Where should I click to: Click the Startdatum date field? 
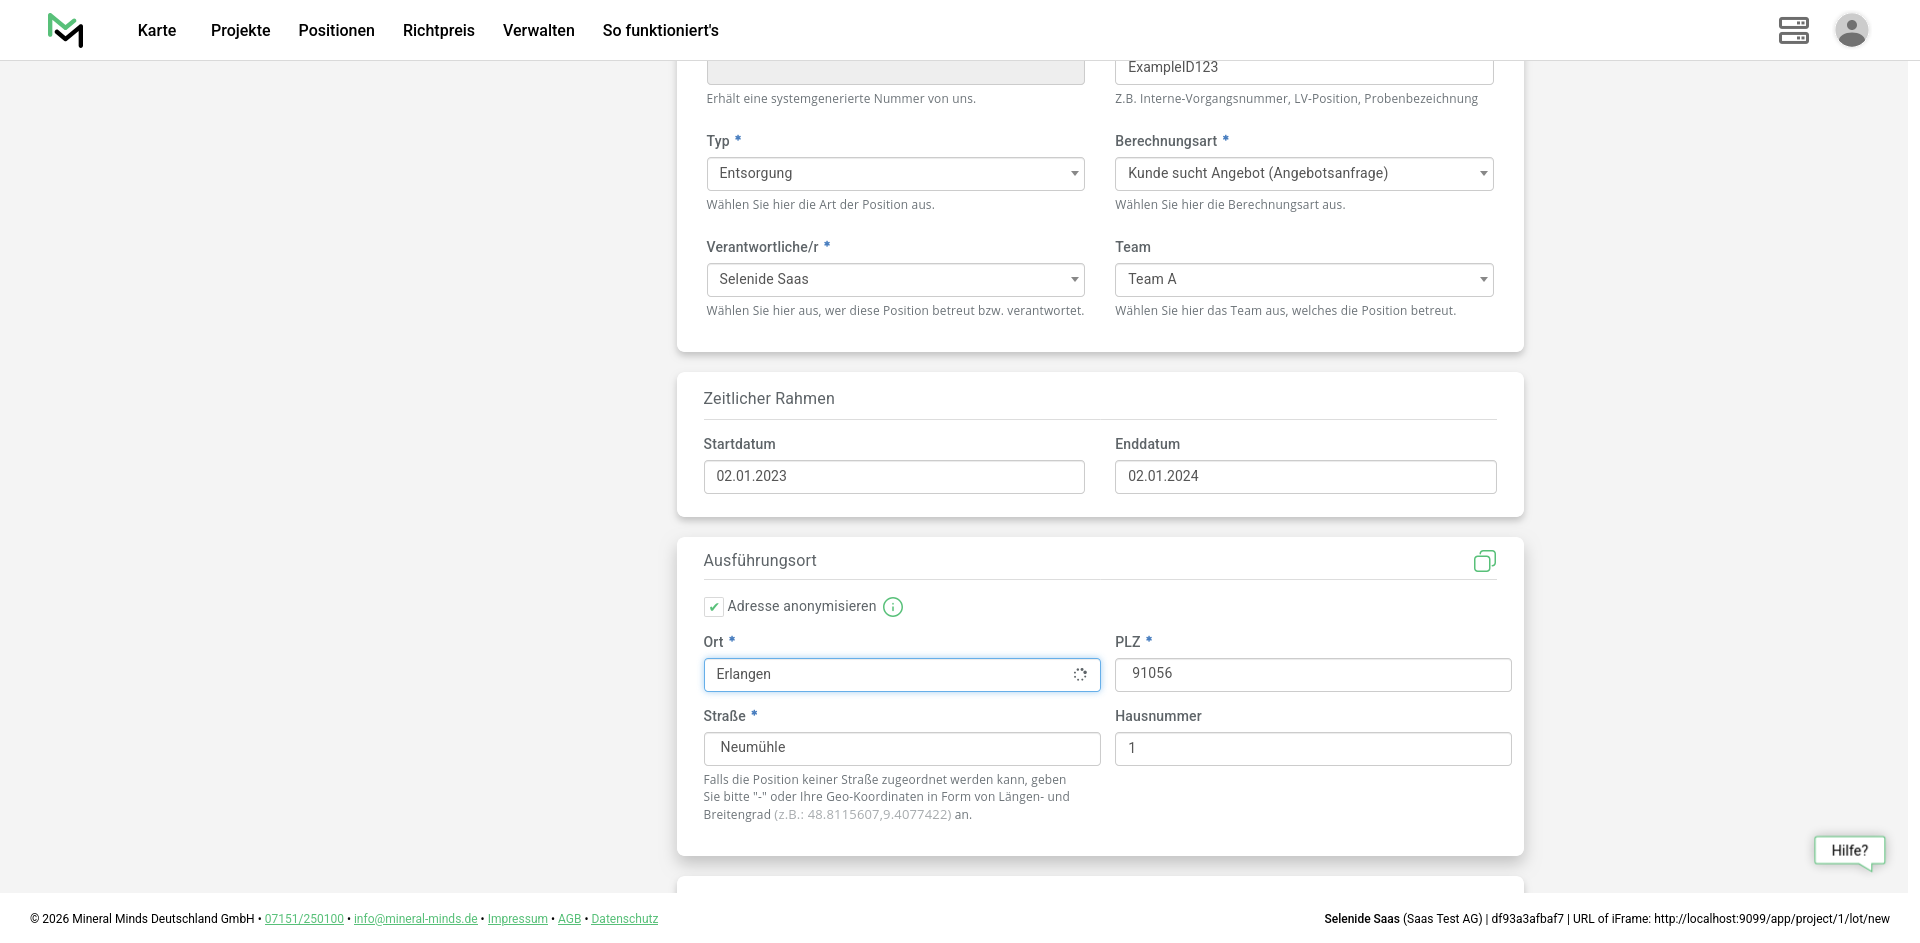[893, 477]
